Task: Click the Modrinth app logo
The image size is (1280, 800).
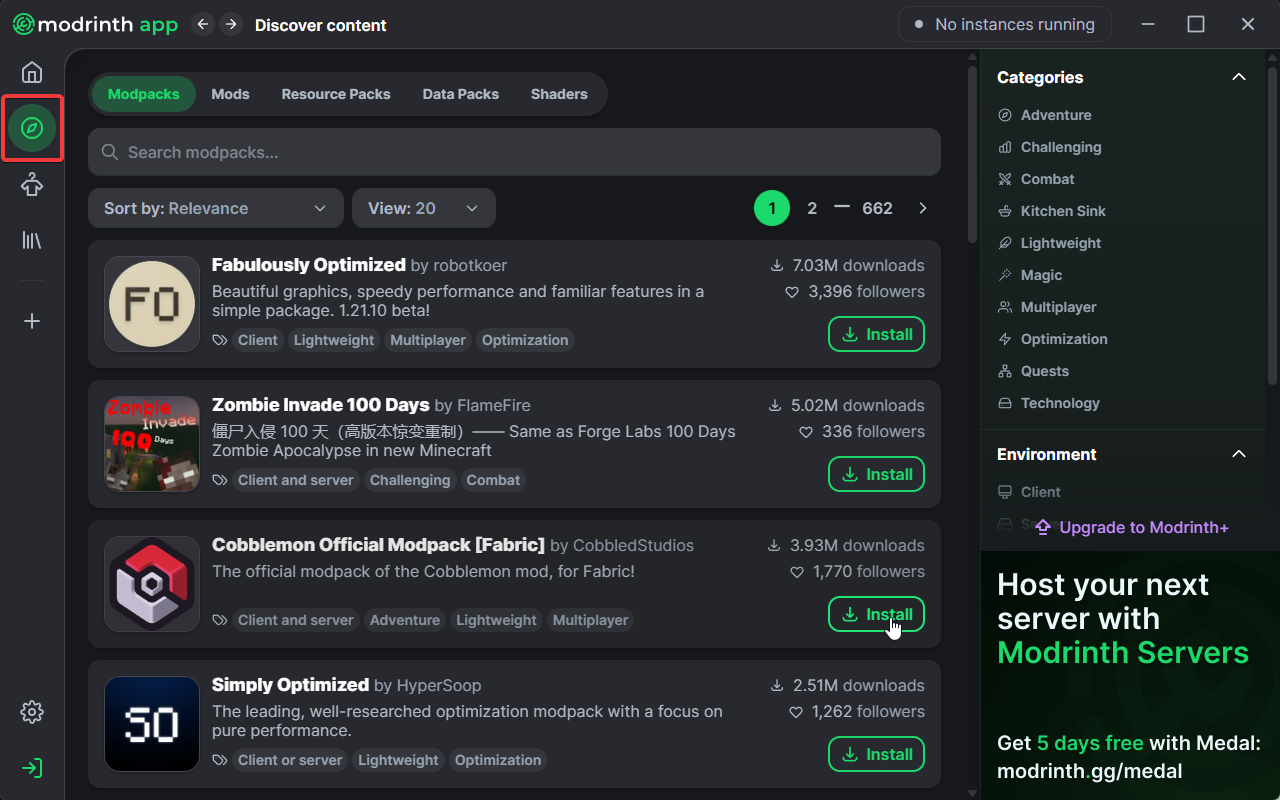Action: tap(96, 24)
